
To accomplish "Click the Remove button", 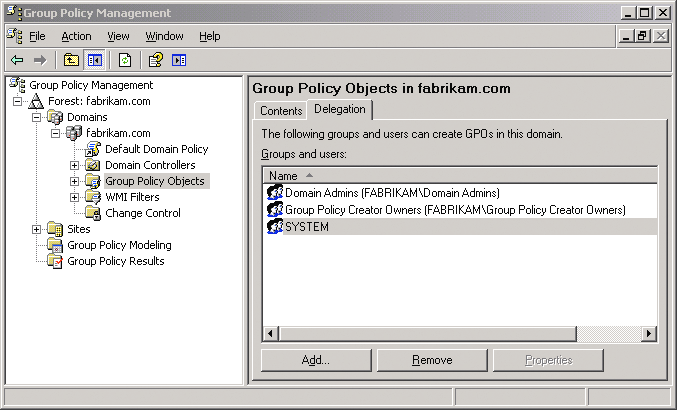I will coord(432,360).
